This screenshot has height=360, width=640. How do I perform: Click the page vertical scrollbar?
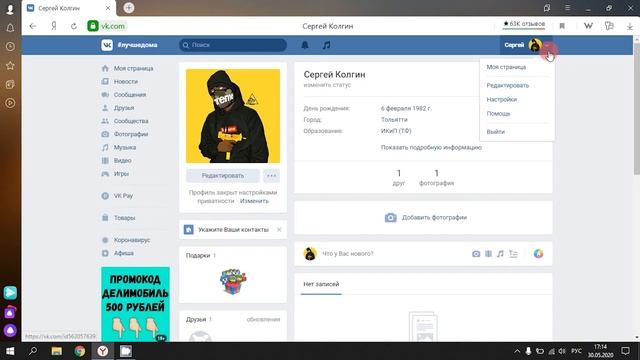click(636, 108)
